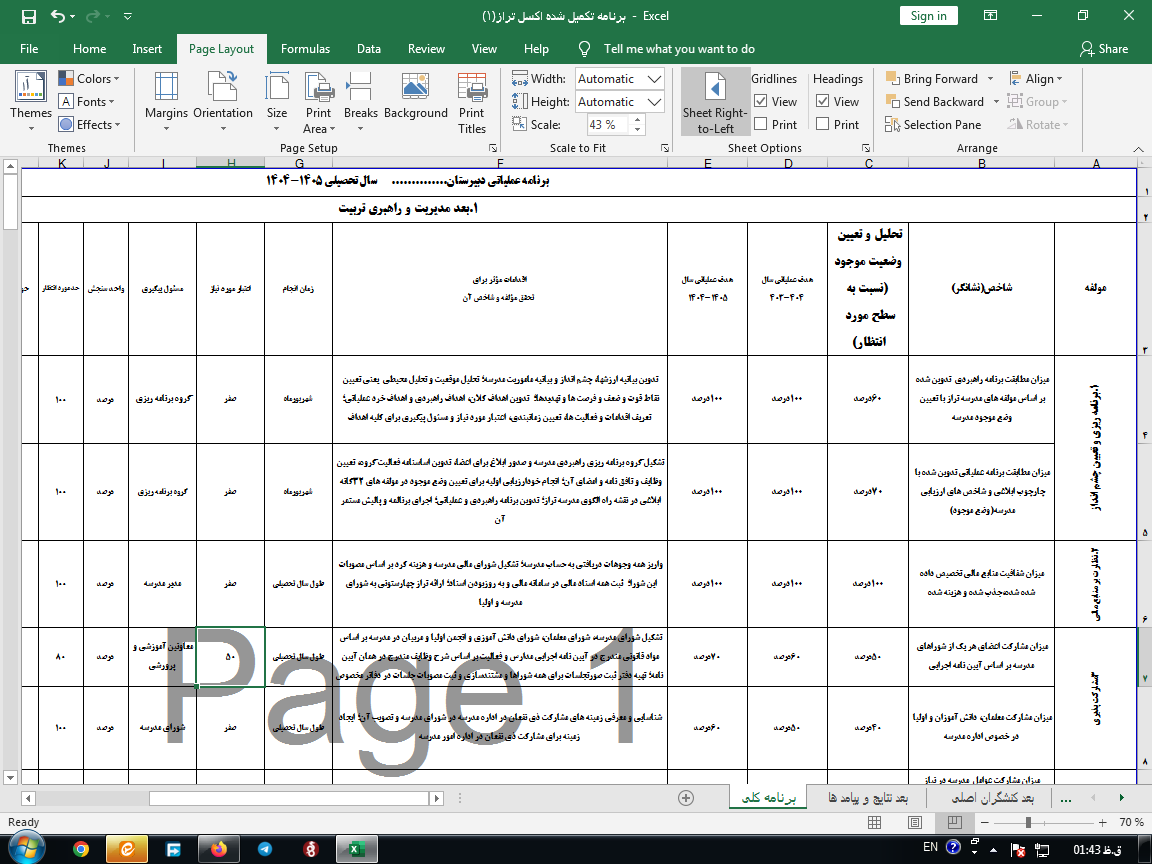Expand the Height Automatic dropdown

(655, 102)
